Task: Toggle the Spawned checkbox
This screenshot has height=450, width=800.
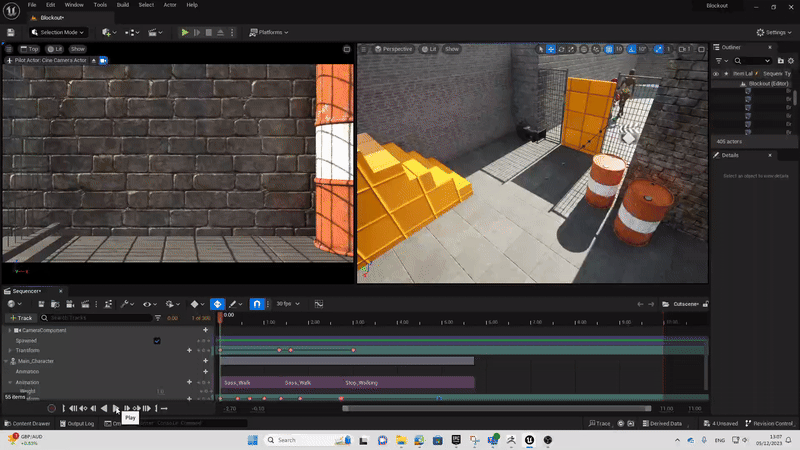Action: coord(157,340)
